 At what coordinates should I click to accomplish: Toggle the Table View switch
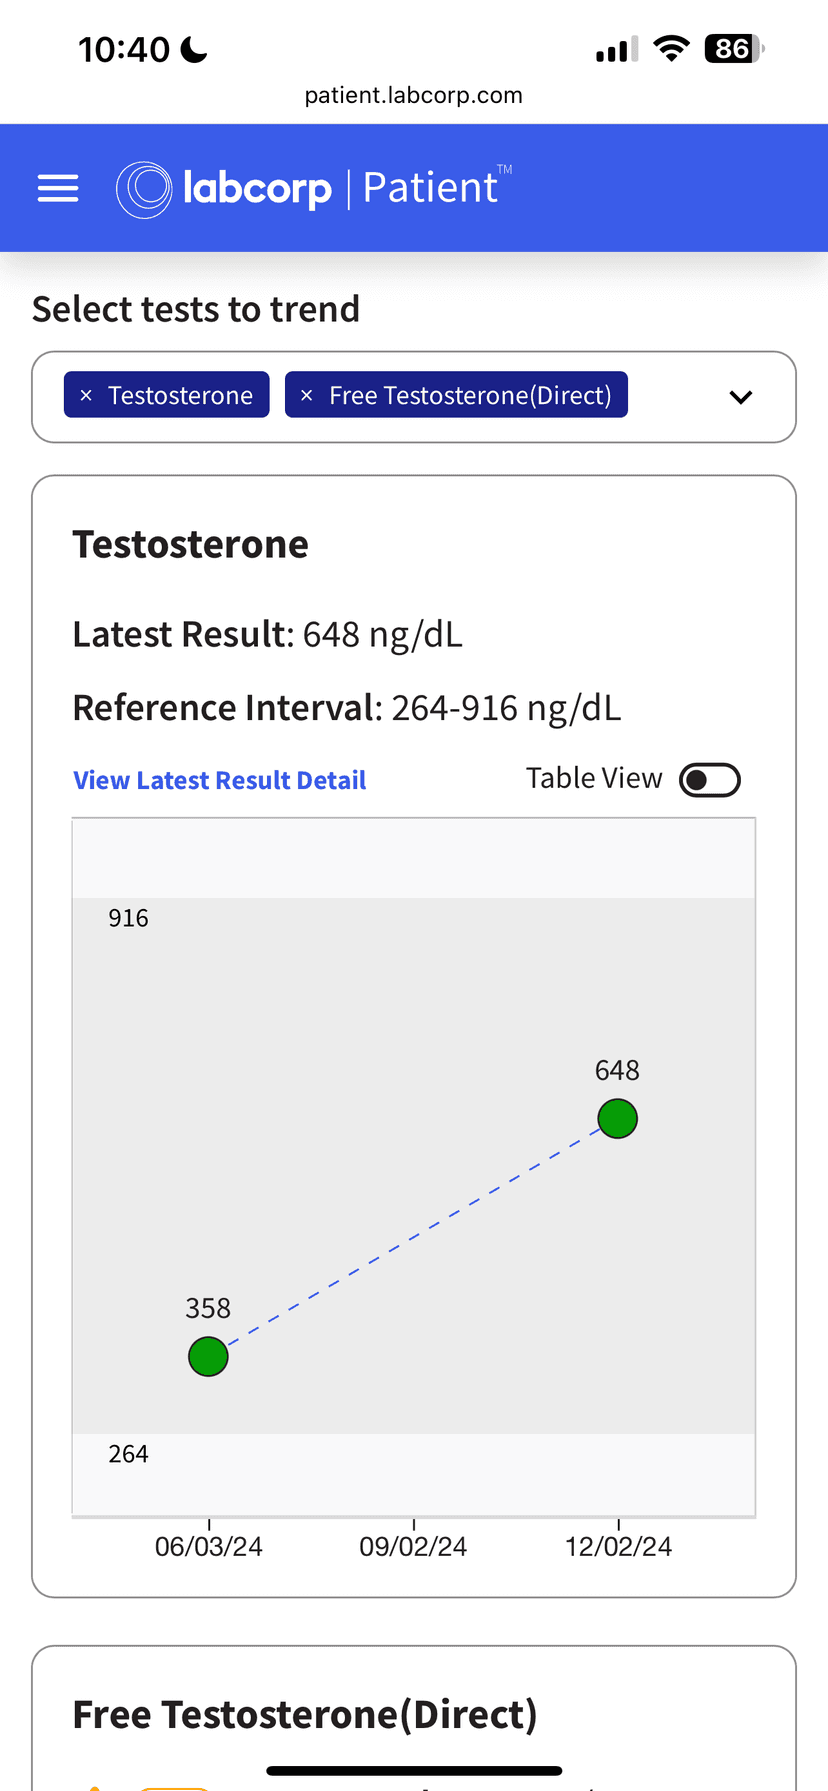click(x=710, y=780)
